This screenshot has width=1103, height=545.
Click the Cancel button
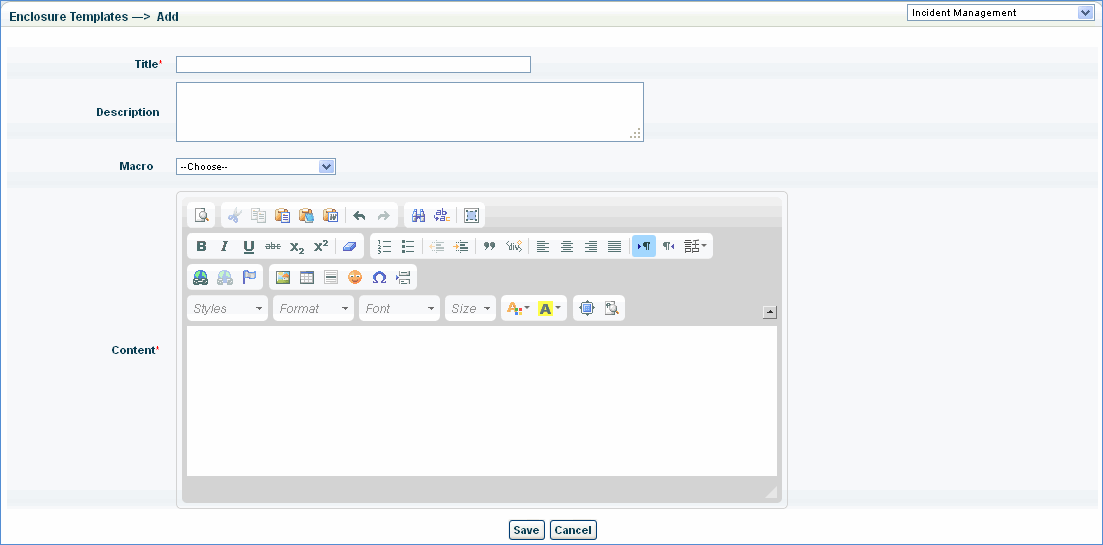coord(573,531)
